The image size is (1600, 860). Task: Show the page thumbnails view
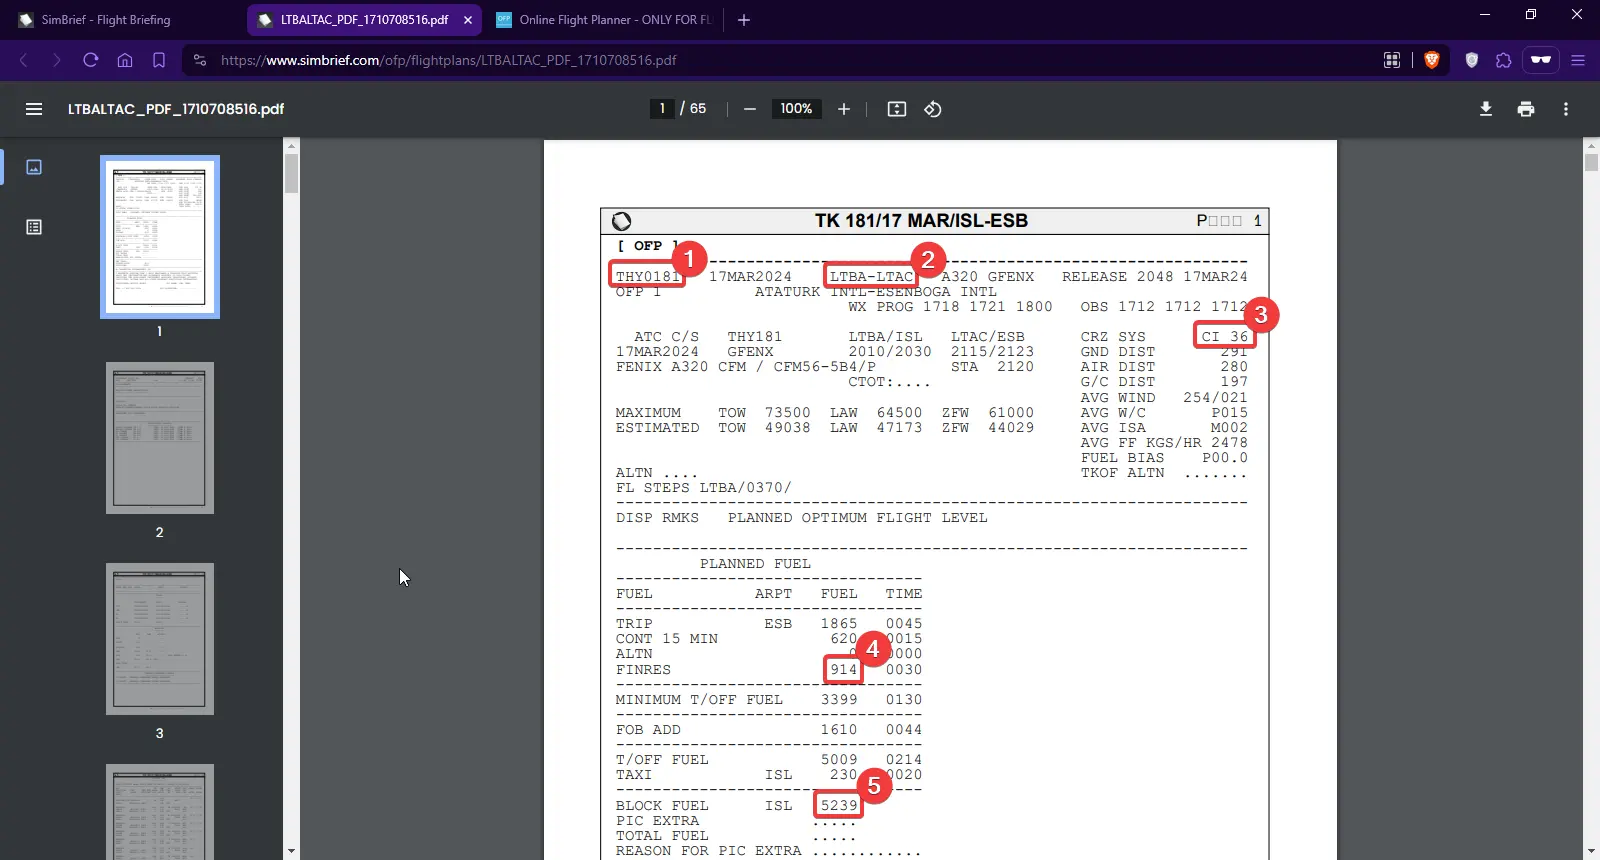34,167
